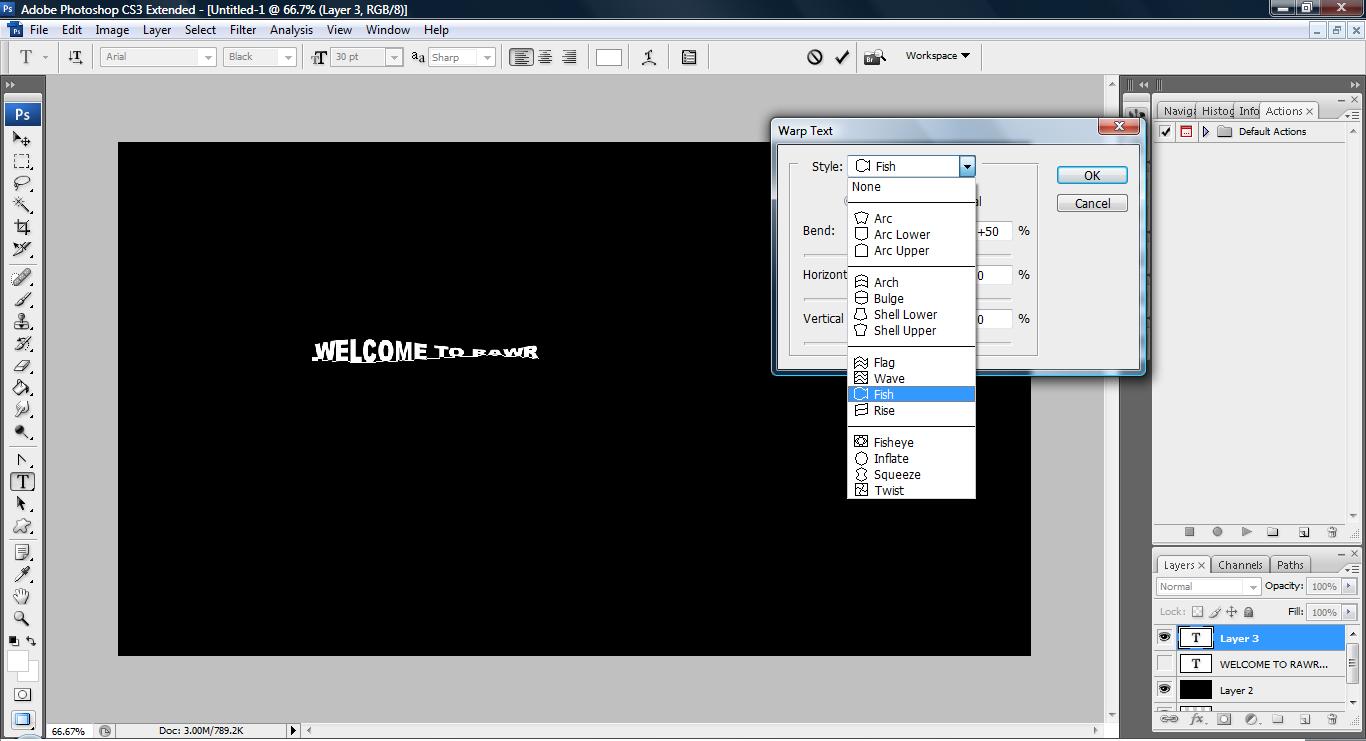Select the Brush tool

click(x=22, y=299)
